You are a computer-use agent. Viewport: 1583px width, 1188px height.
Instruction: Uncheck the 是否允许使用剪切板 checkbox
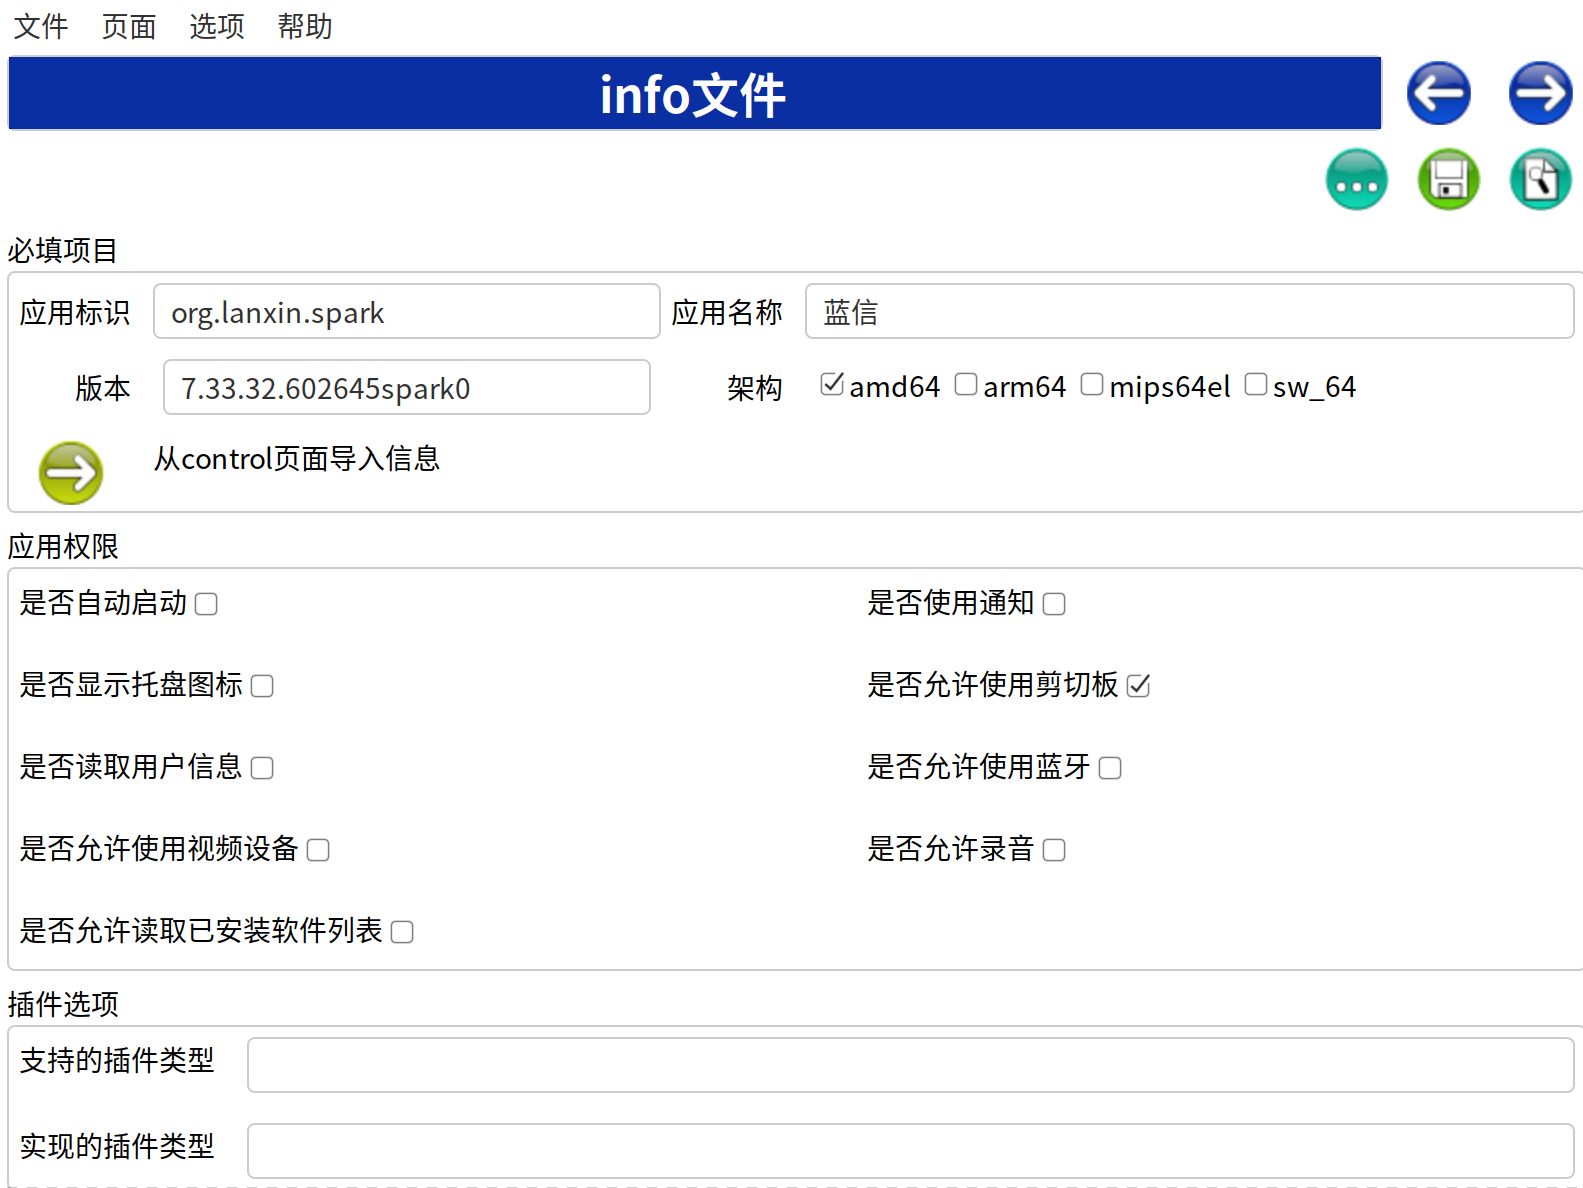tap(1138, 686)
